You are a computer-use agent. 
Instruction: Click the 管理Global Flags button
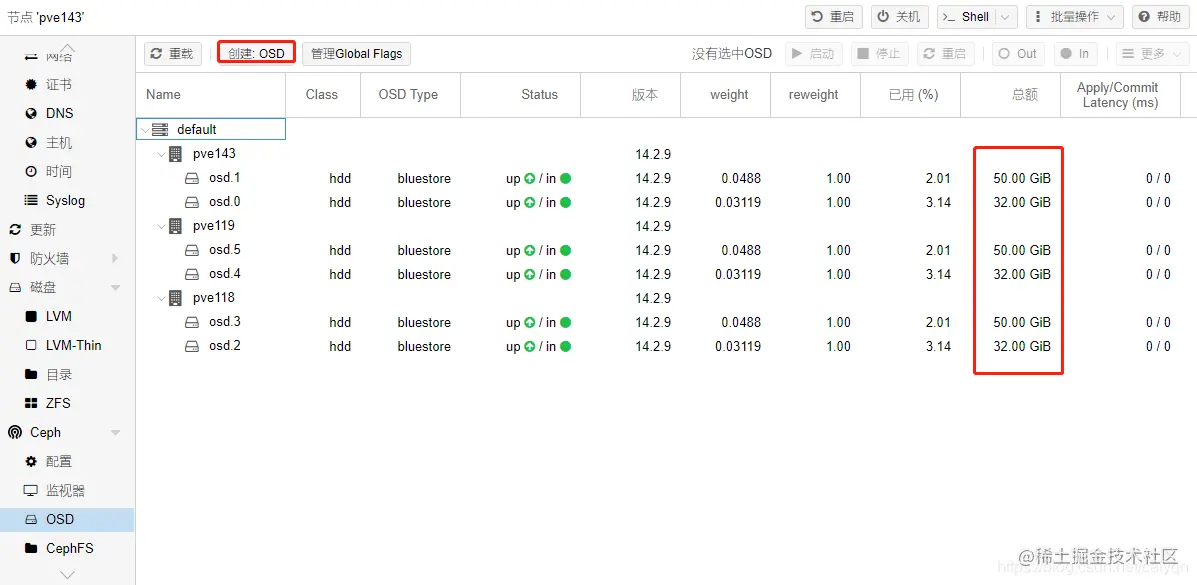click(x=357, y=53)
